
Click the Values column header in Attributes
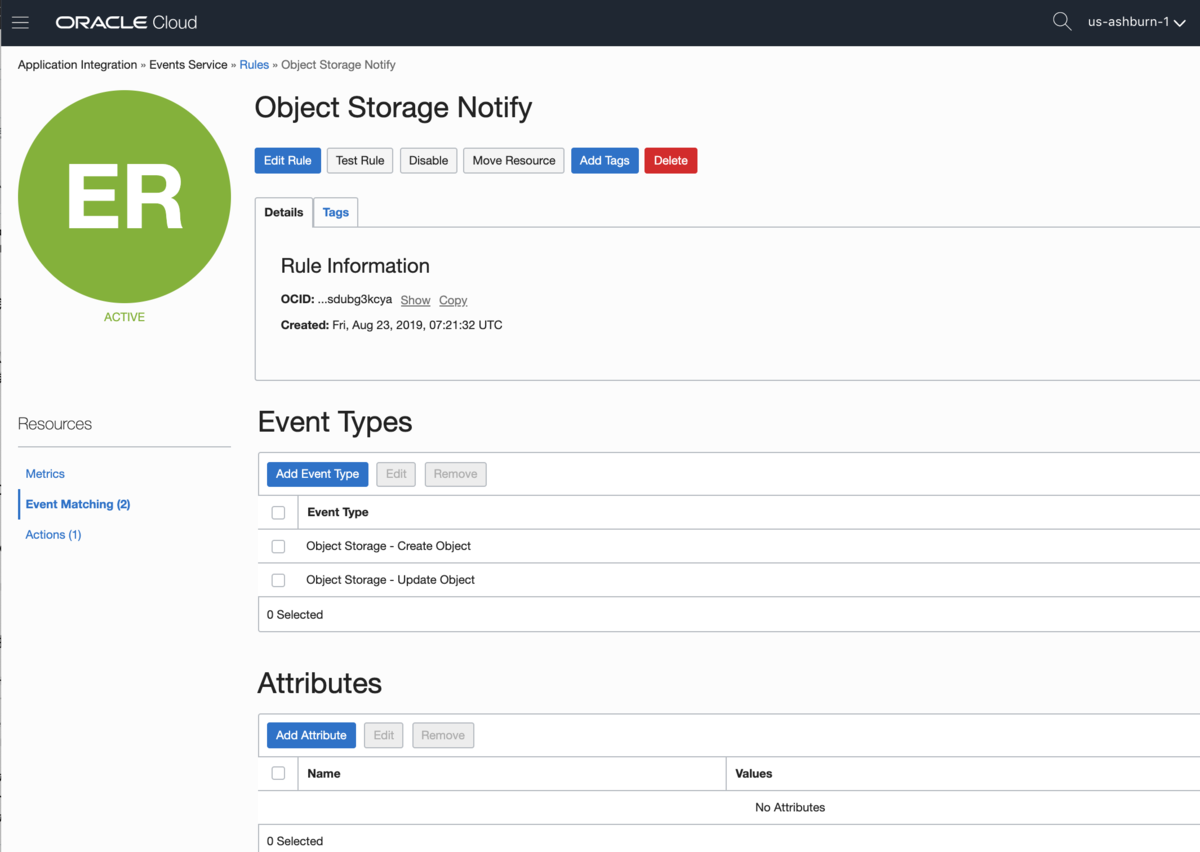754,773
